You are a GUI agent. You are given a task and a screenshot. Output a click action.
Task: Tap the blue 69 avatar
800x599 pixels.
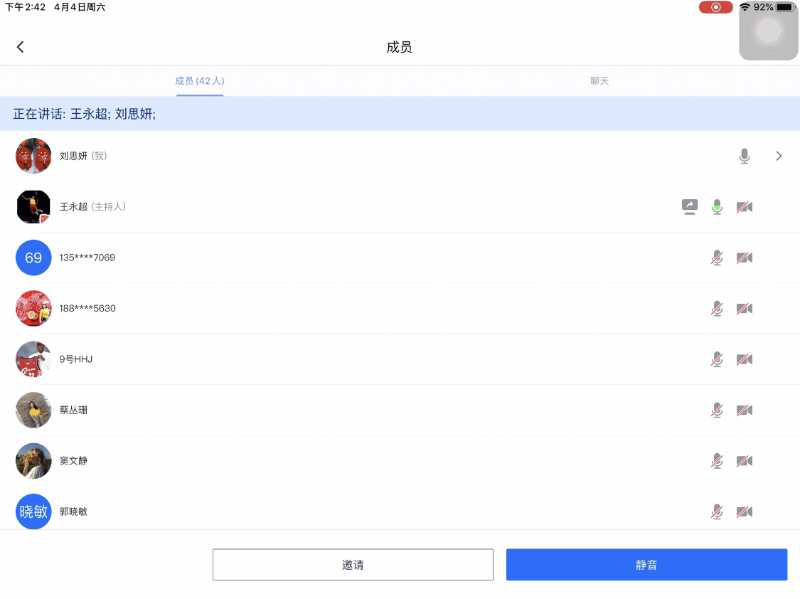click(33, 258)
